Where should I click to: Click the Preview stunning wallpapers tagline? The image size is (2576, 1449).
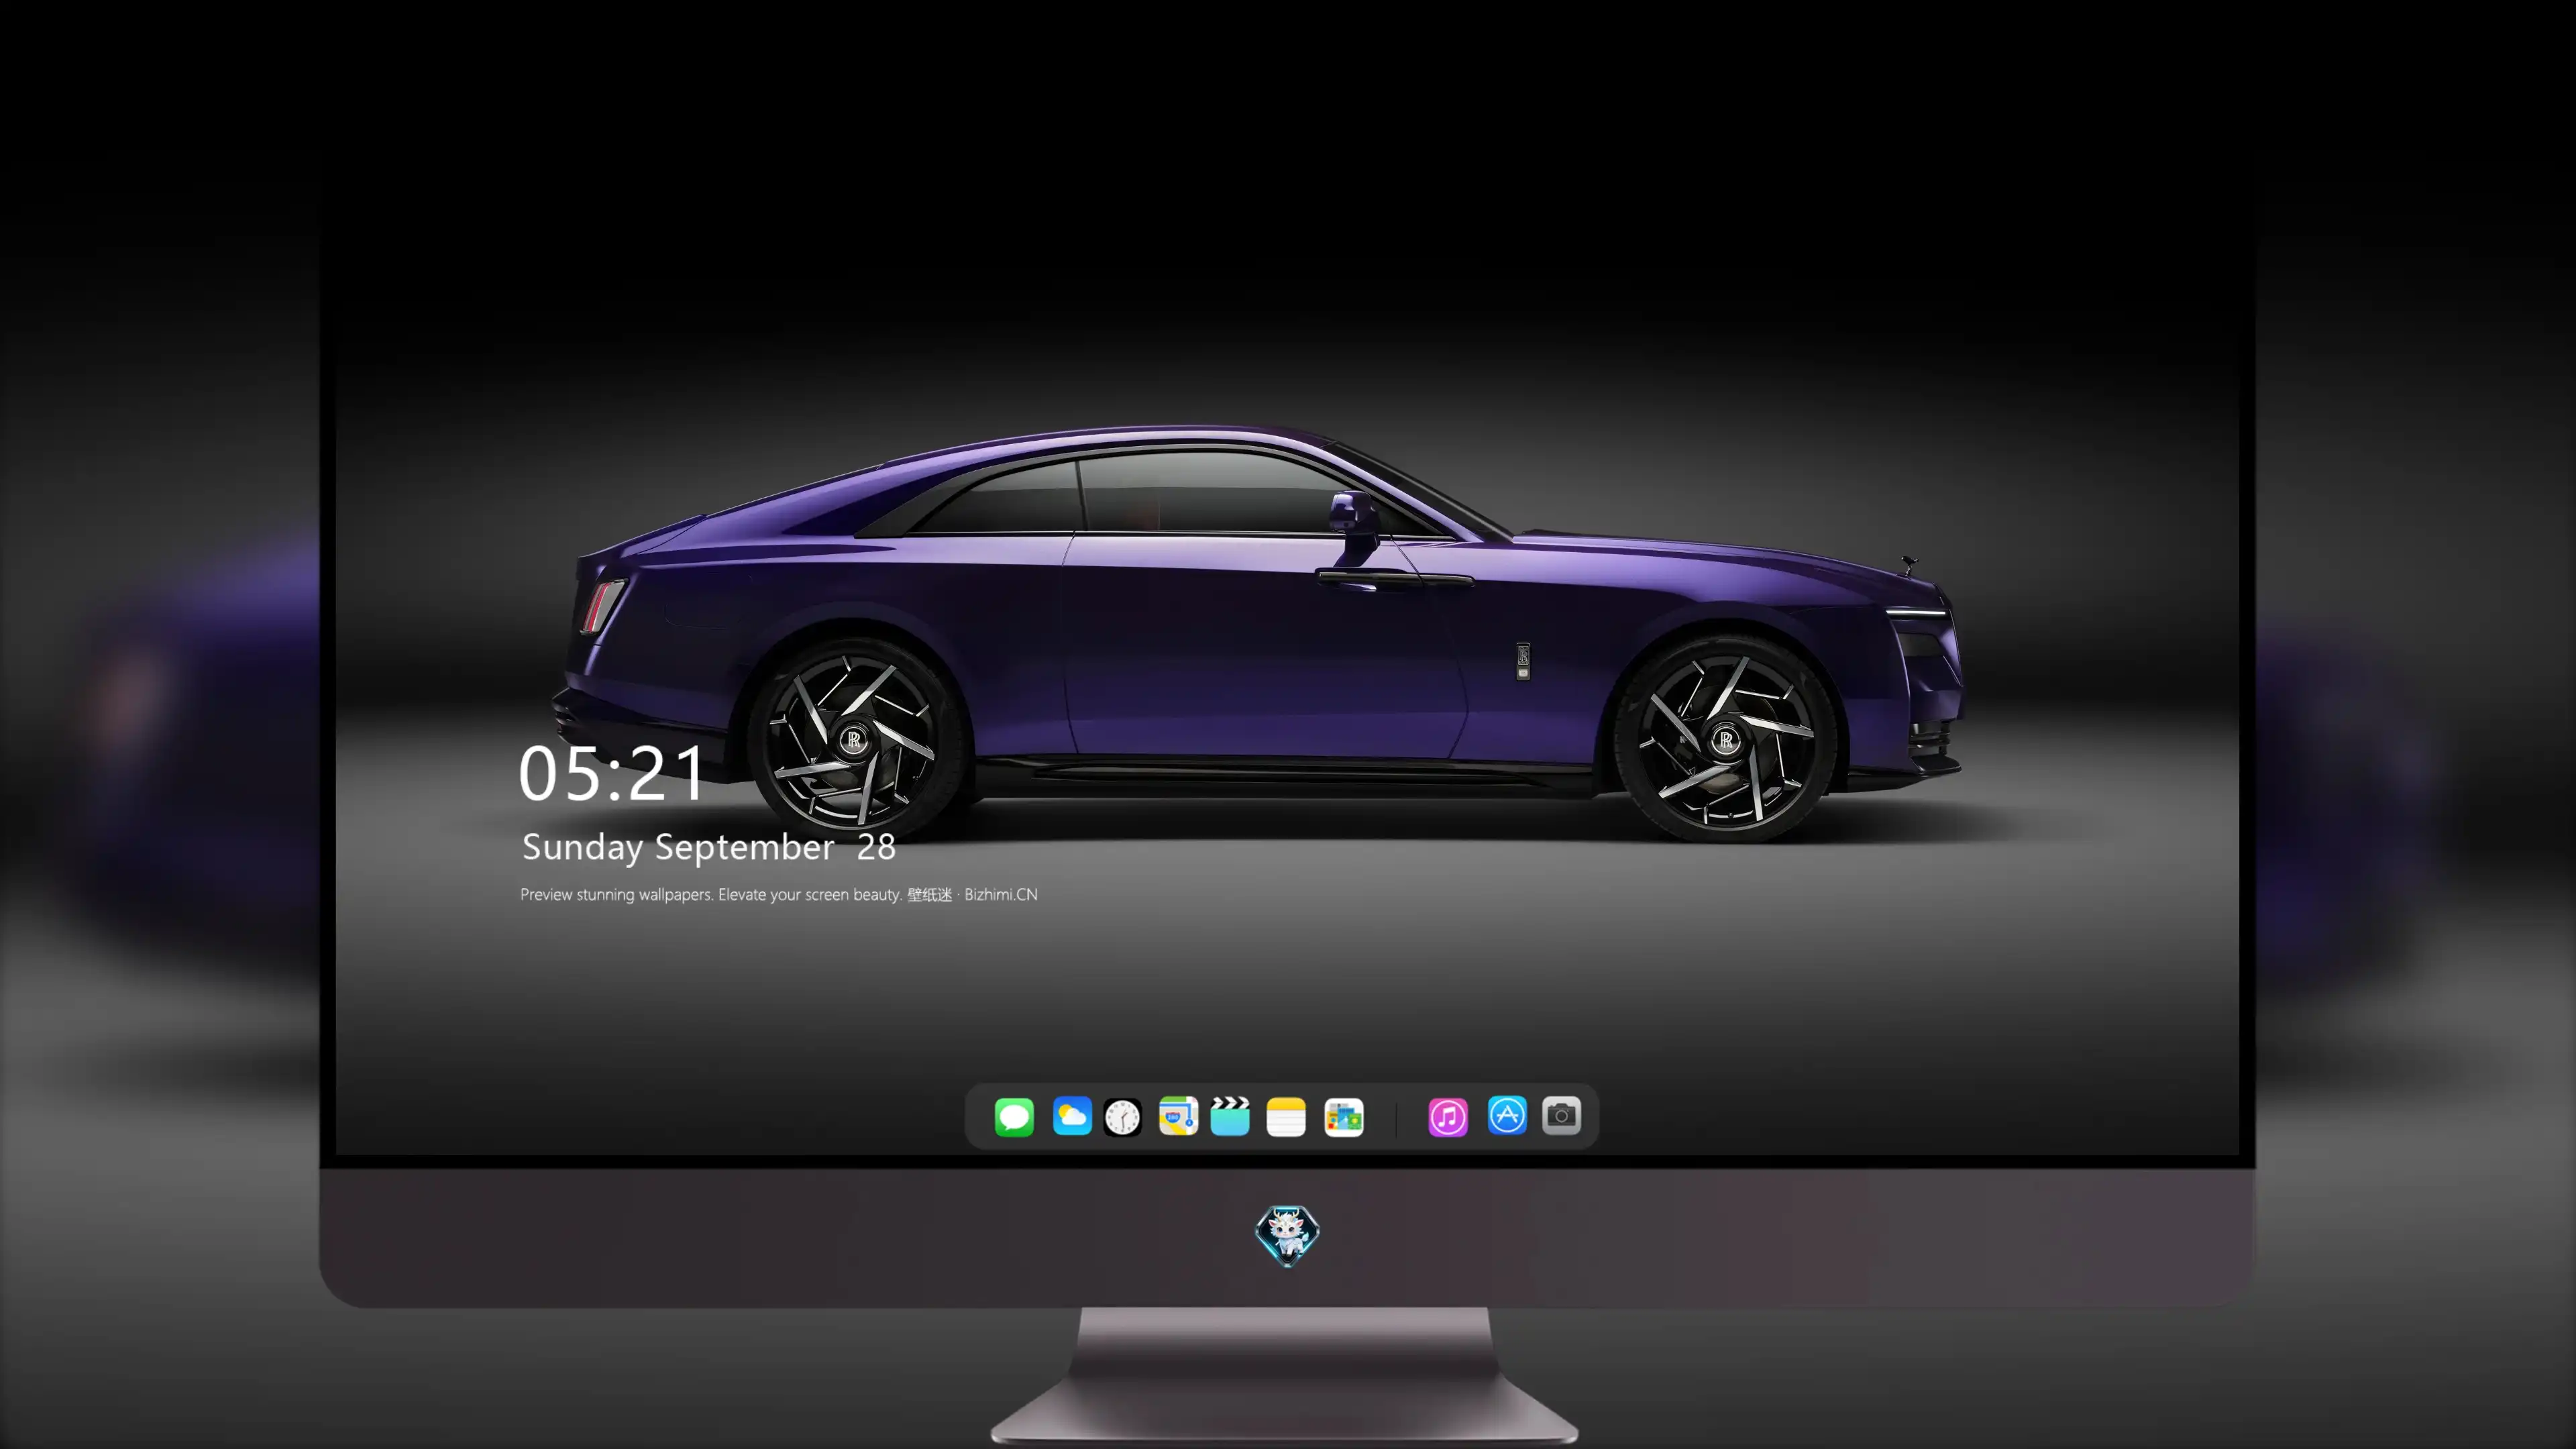pos(779,895)
